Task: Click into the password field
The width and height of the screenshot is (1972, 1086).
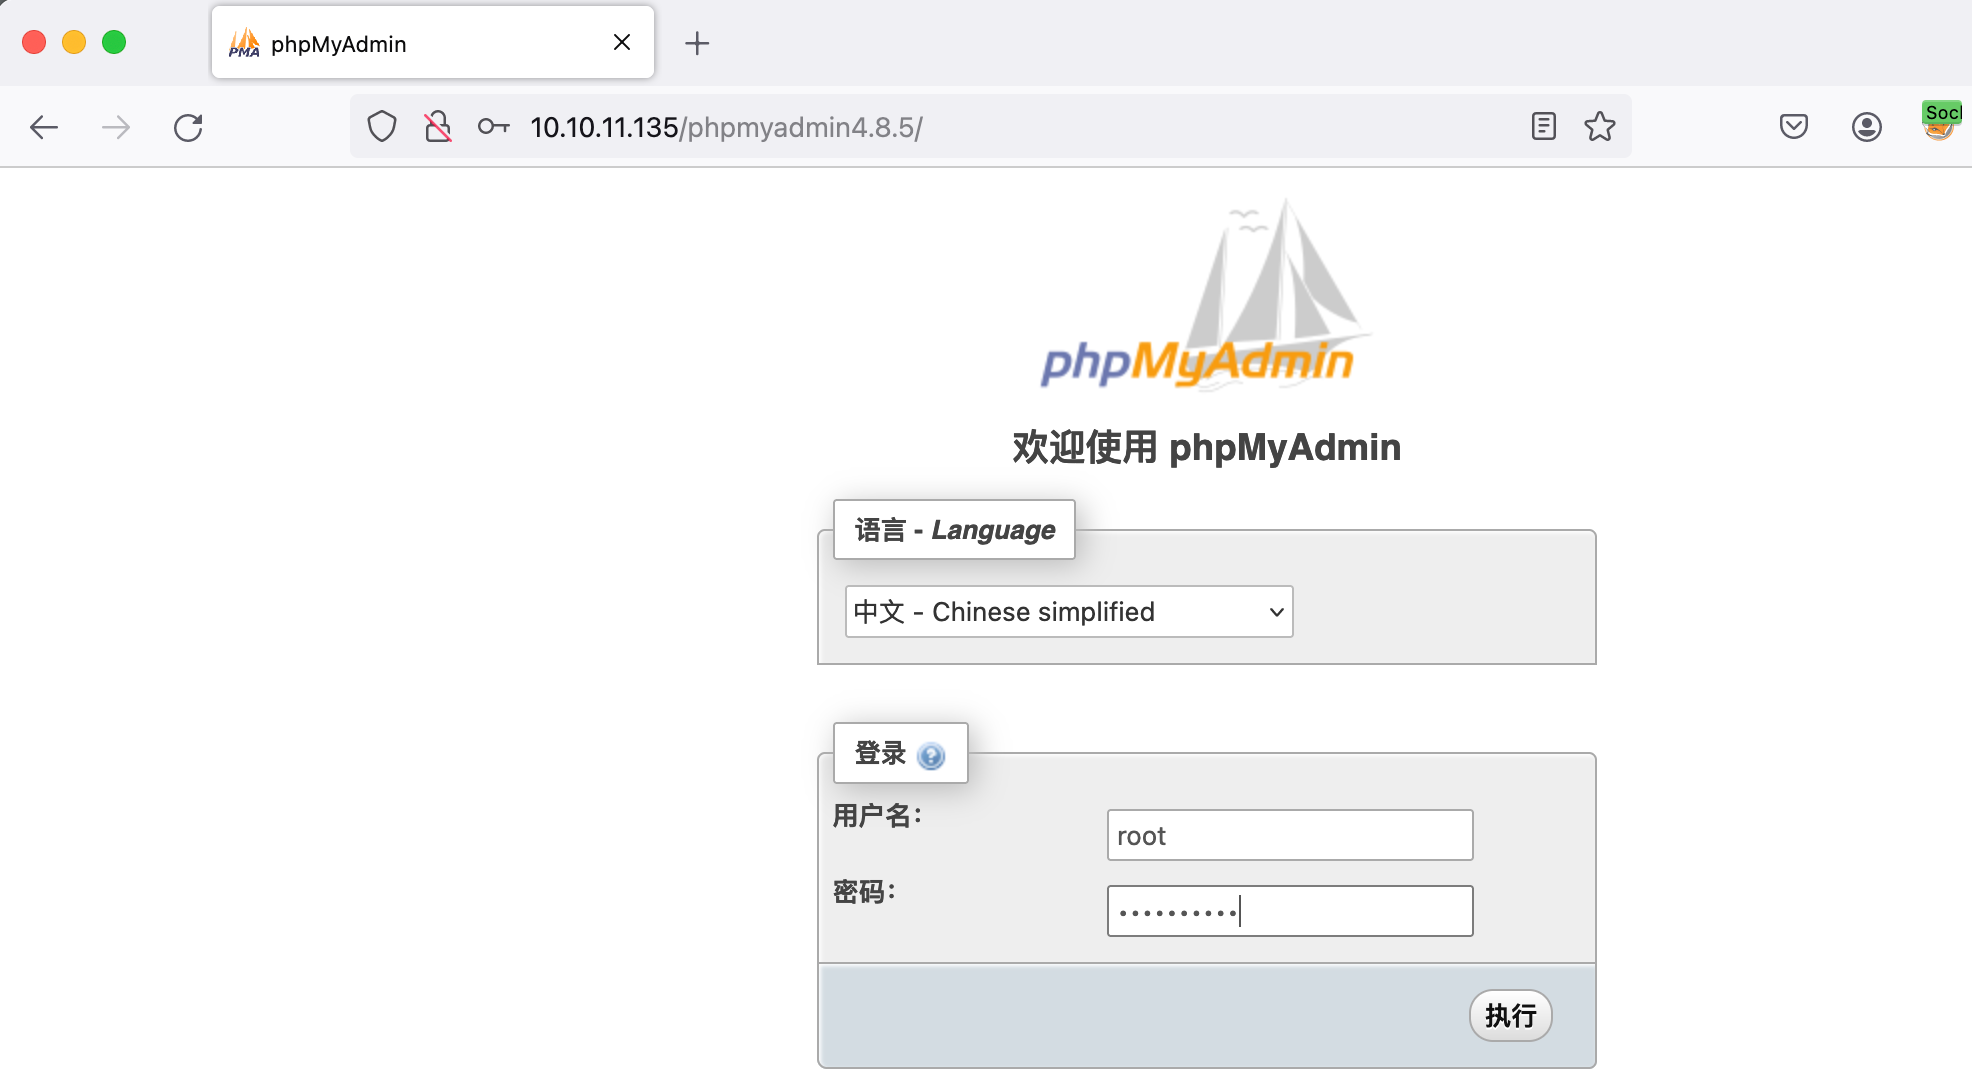Action: pyautogui.click(x=1289, y=911)
